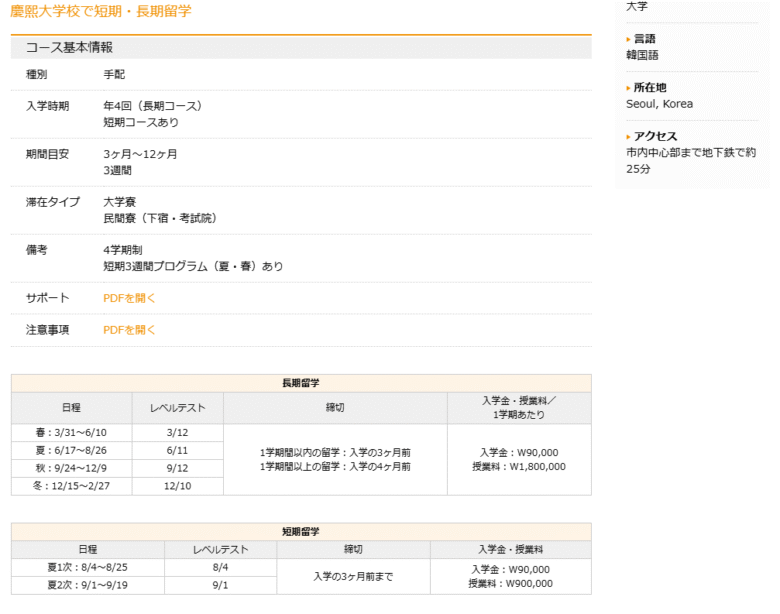Select the text 3ヶ月～12ヶ月
This screenshot has height=614, width=780.
point(140,154)
